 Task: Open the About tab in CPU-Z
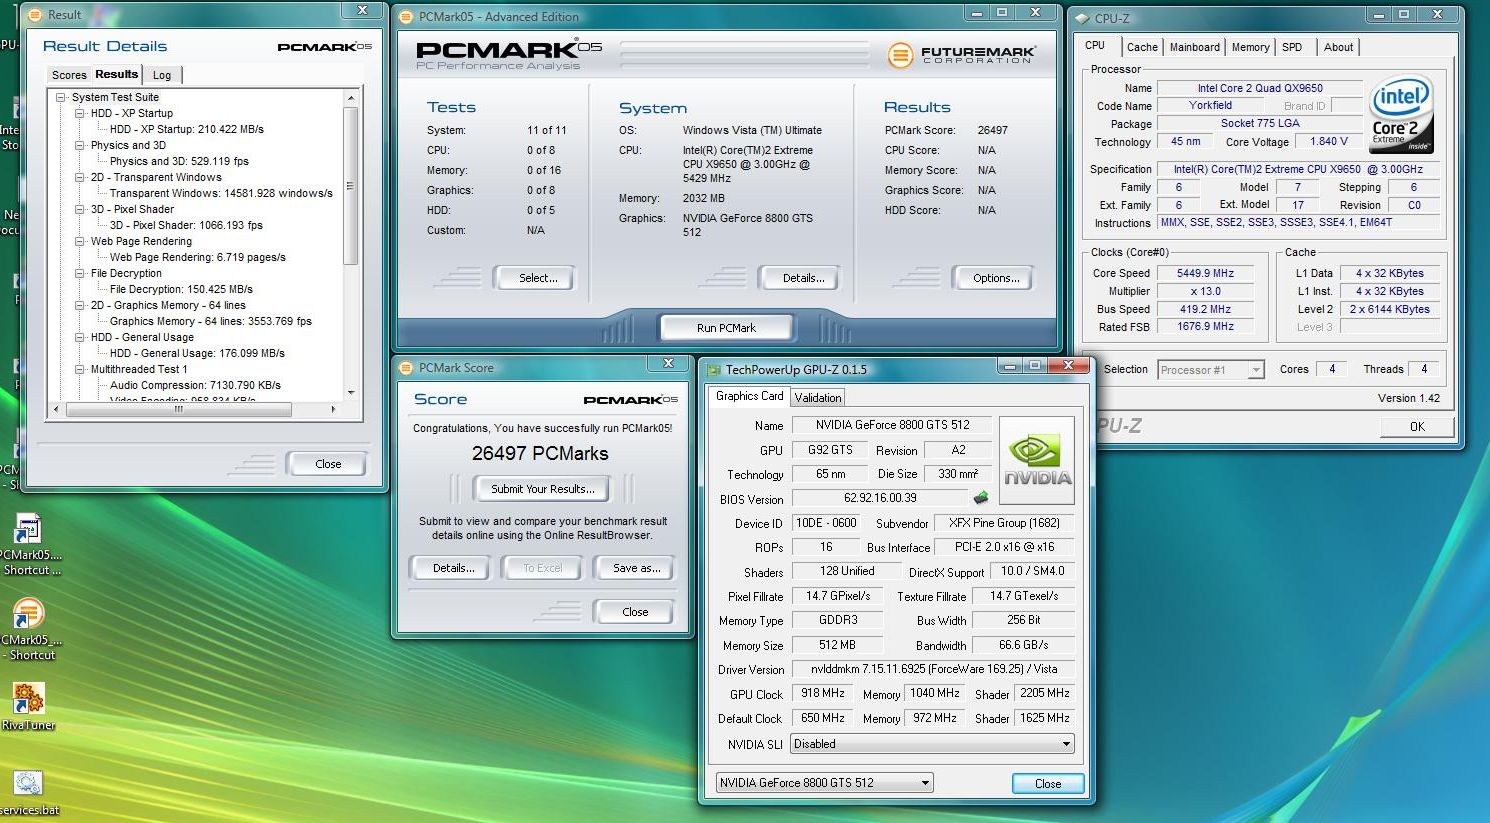1338,47
